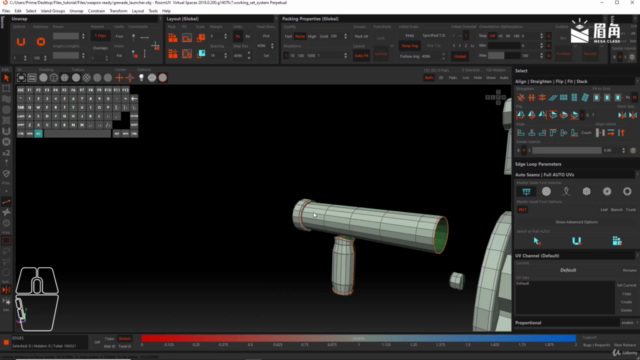Click the Similar Islands threshold slider

[567, 151]
